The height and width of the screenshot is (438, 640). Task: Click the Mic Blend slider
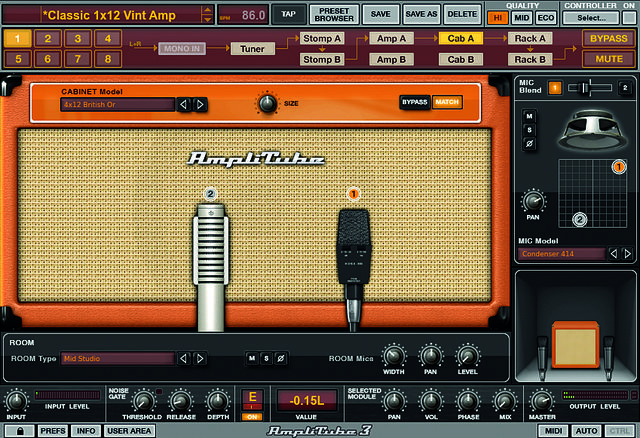coord(589,88)
